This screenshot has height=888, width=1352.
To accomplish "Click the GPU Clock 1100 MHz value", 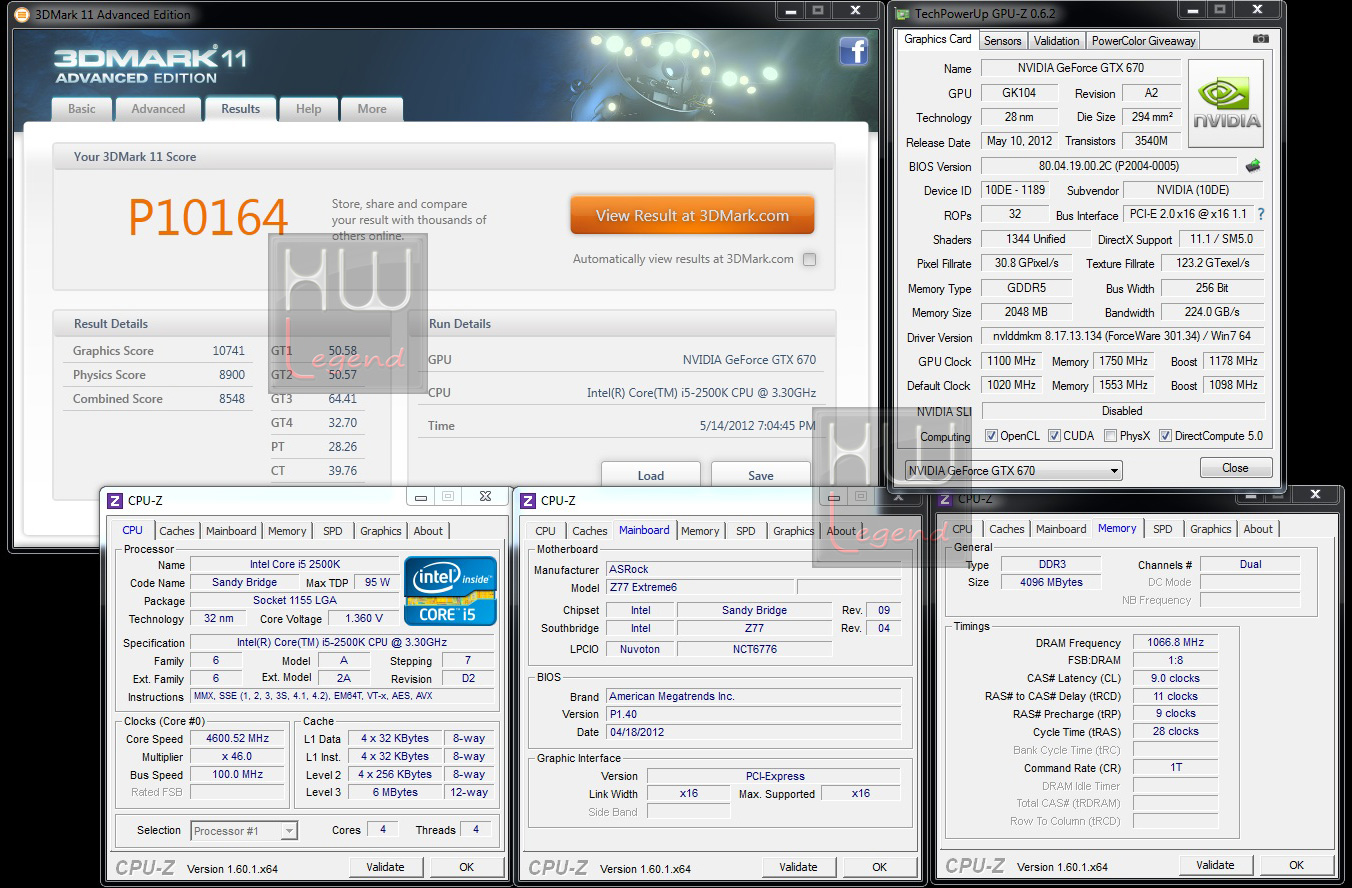I will tap(1012, 361).
